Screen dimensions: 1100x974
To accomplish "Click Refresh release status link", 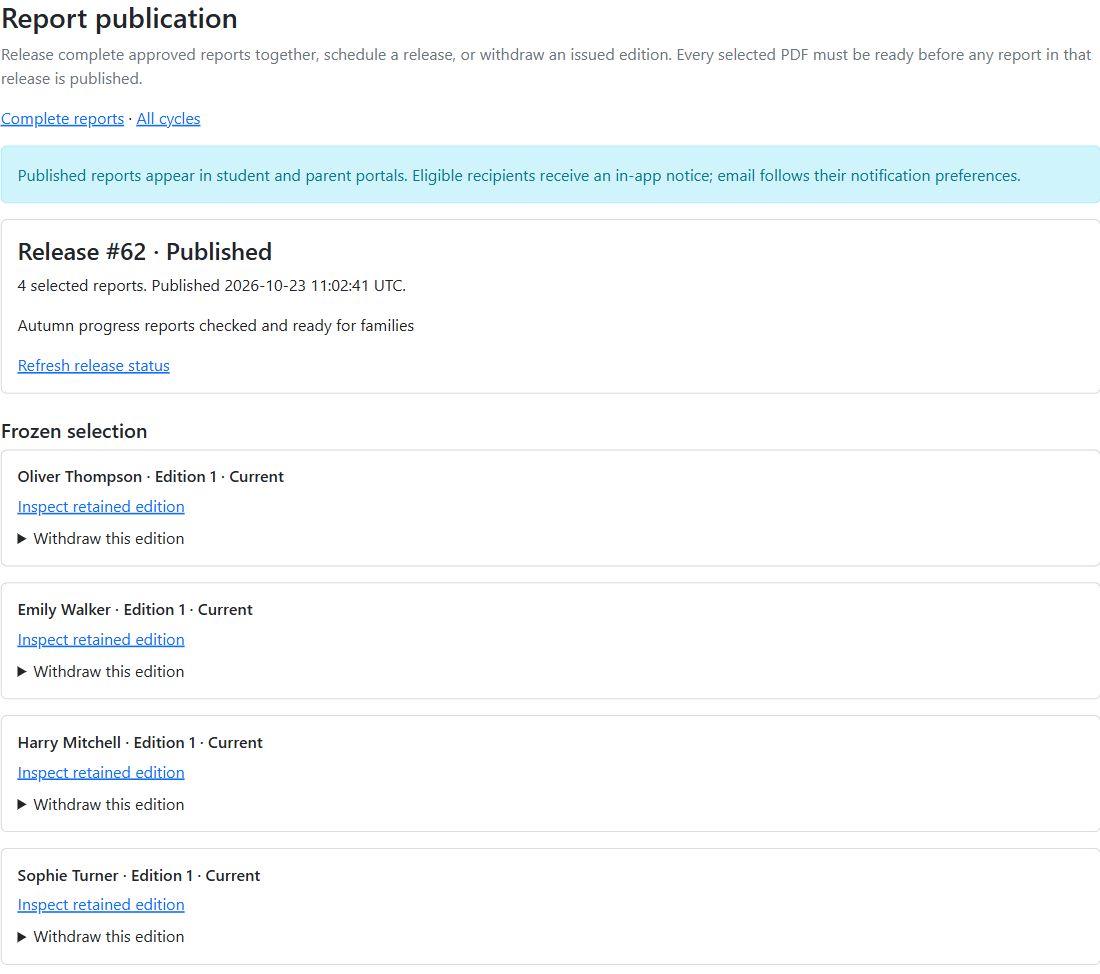I will (x=93, y=366).
